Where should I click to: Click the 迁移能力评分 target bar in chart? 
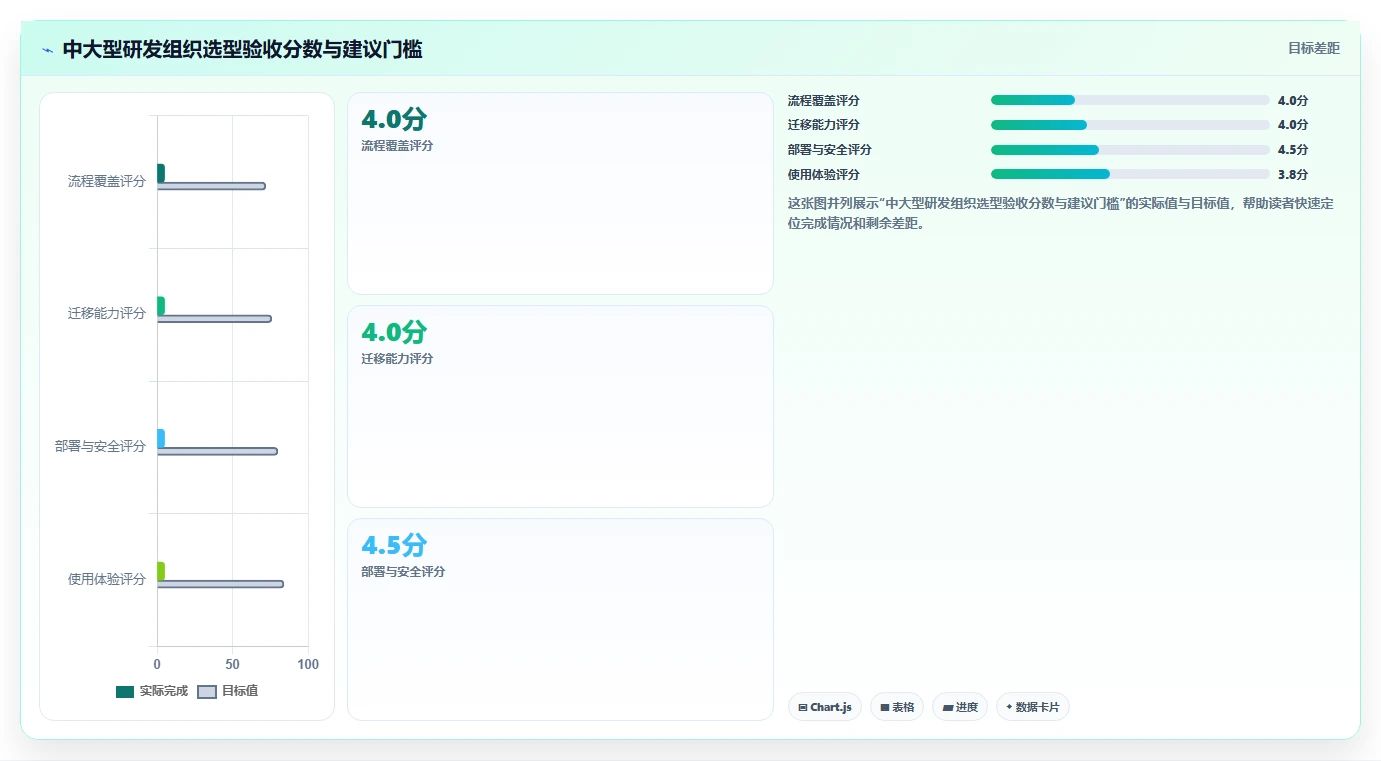(x=214, y=319)
